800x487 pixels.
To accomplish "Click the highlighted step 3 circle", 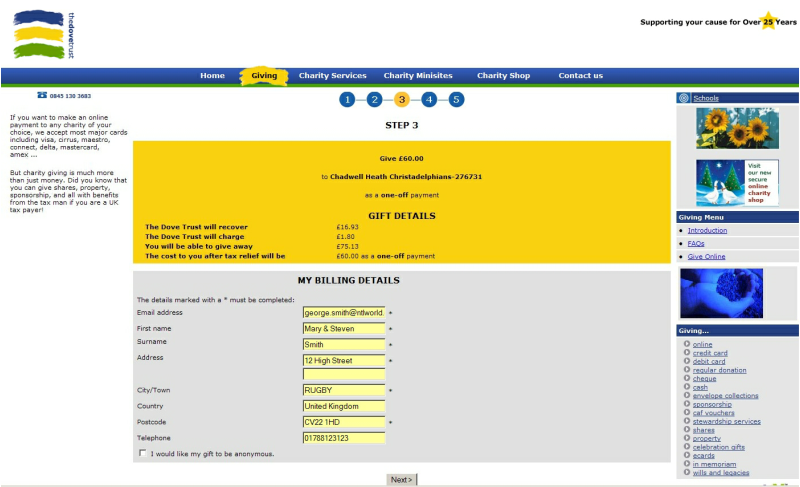I will coord(402,99).
